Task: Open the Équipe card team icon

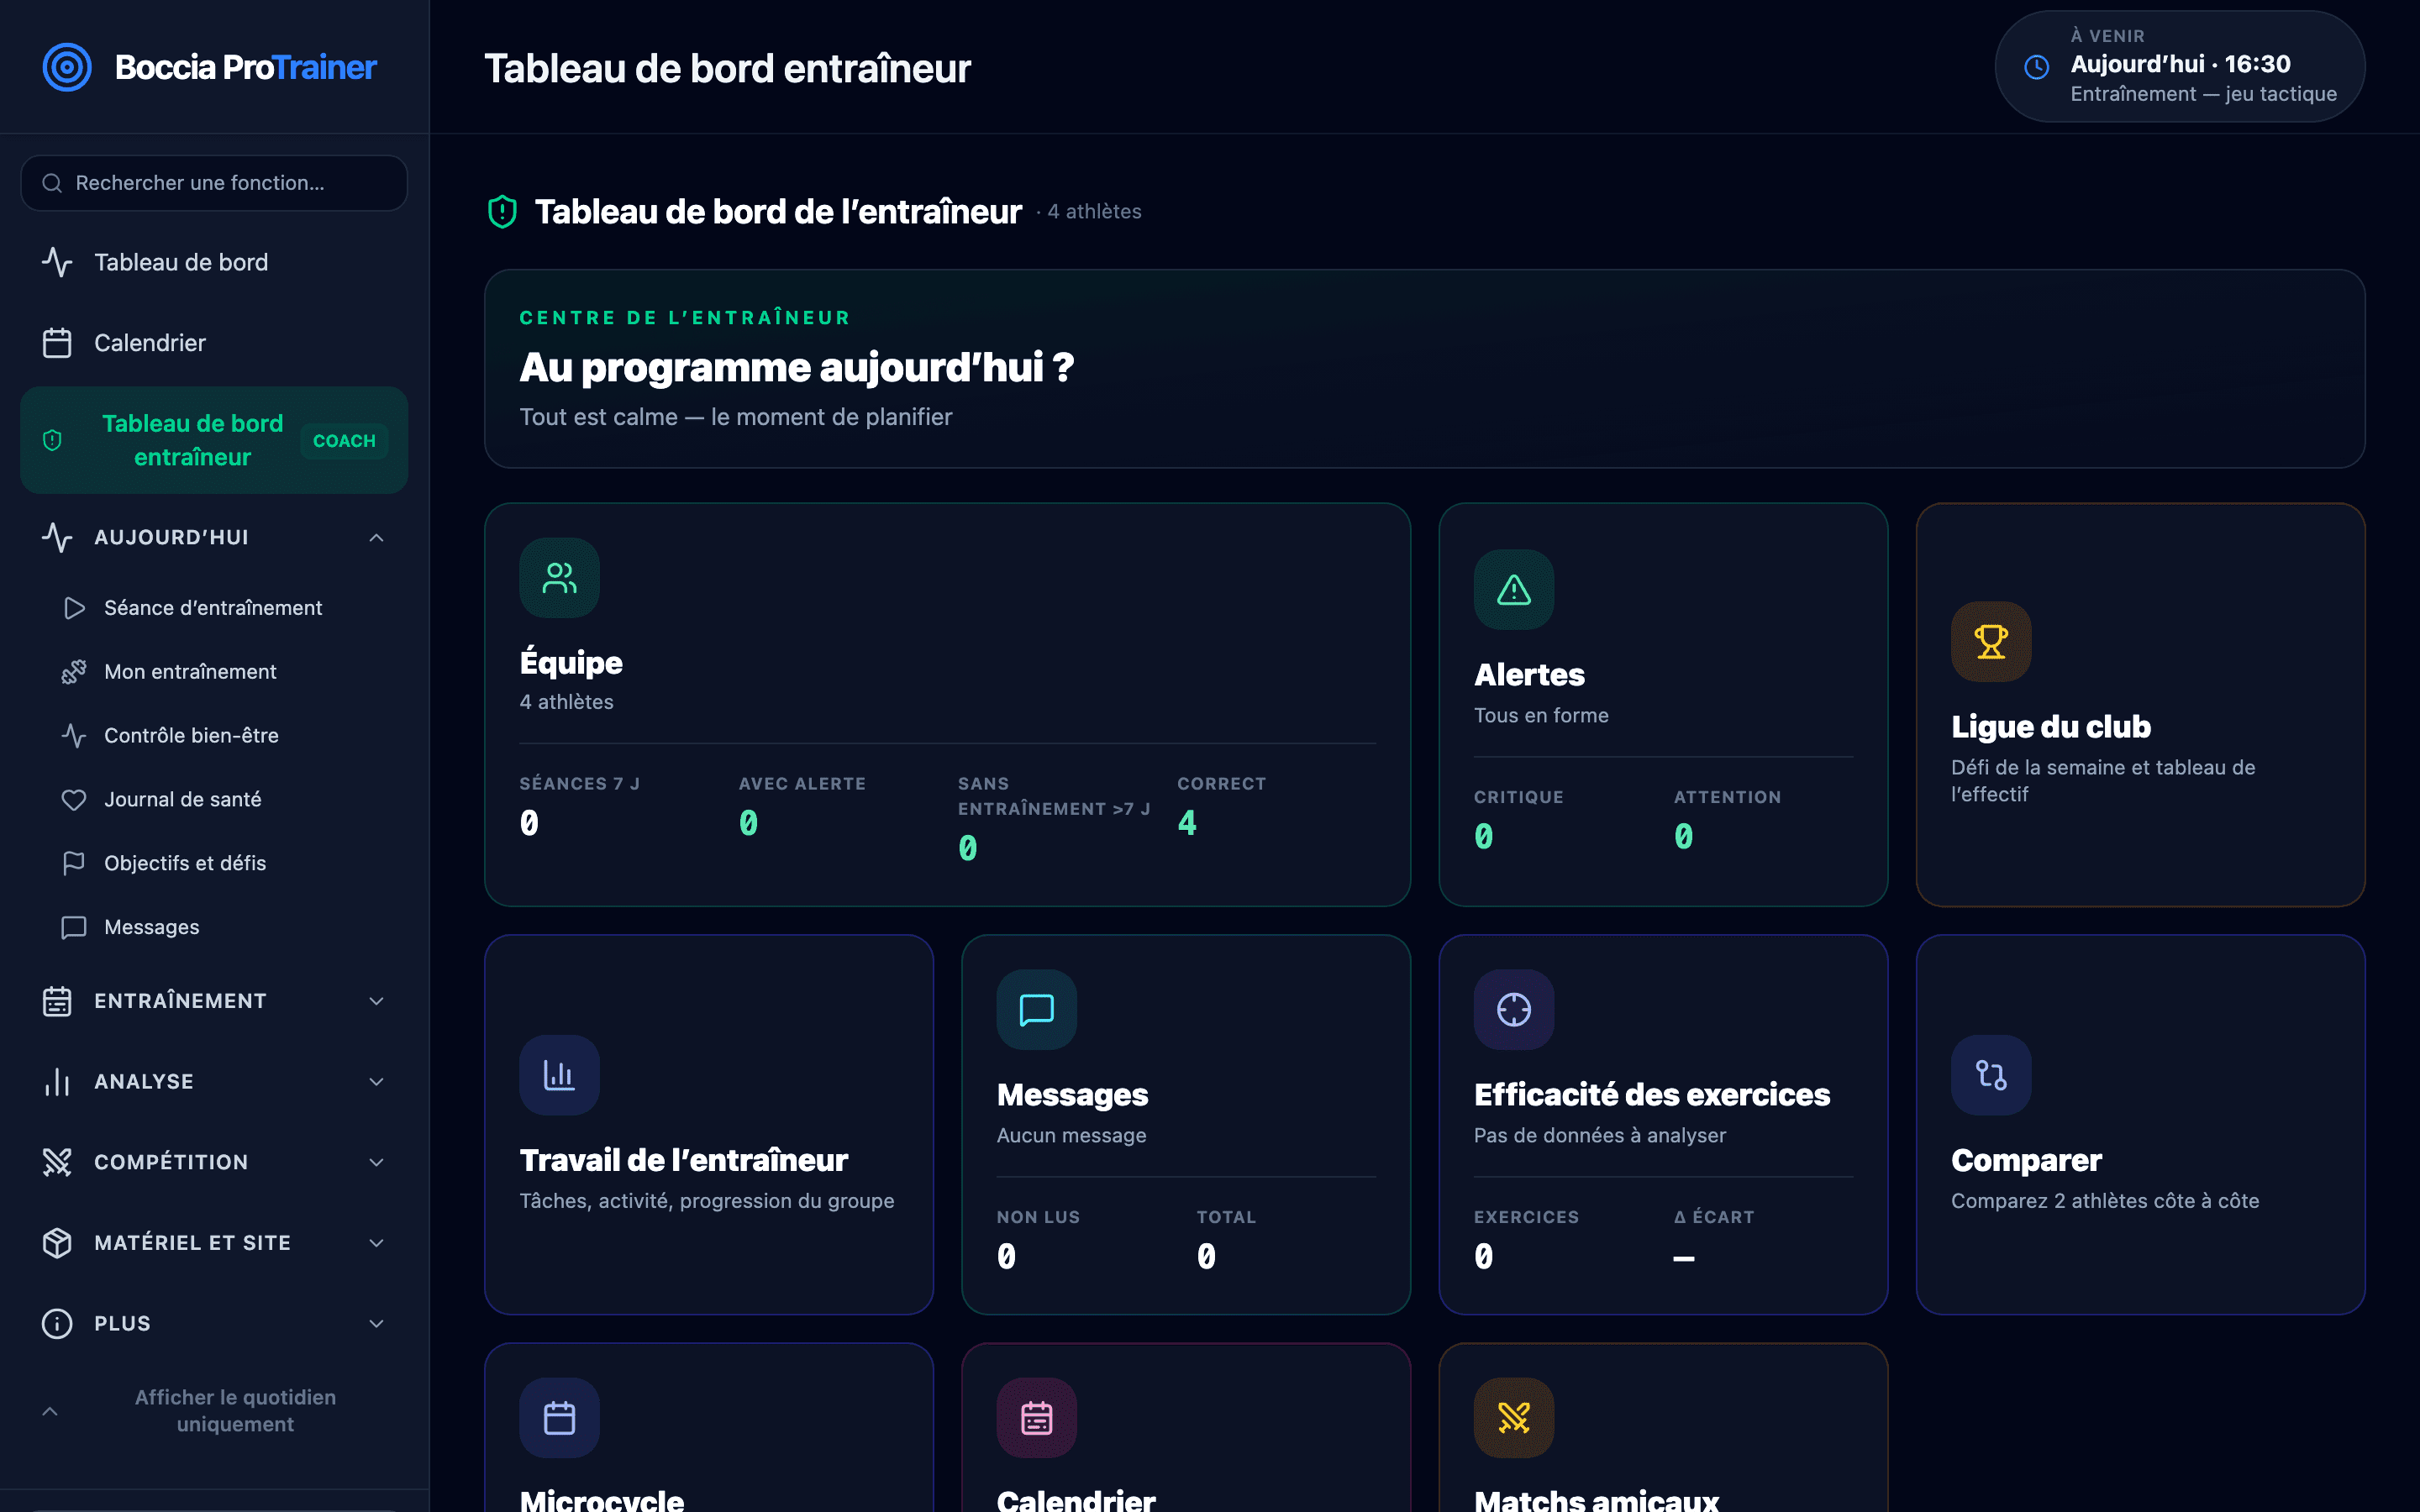Action: point(559,578)
